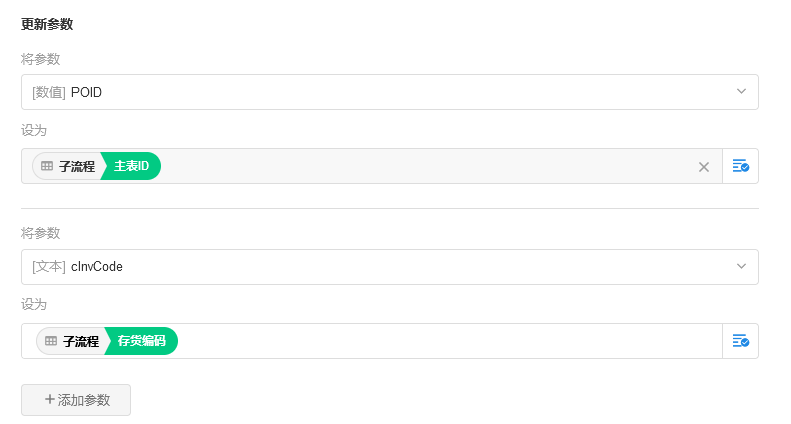
Task: Expand the POID dropdown chevron
Action: [741, 92]
